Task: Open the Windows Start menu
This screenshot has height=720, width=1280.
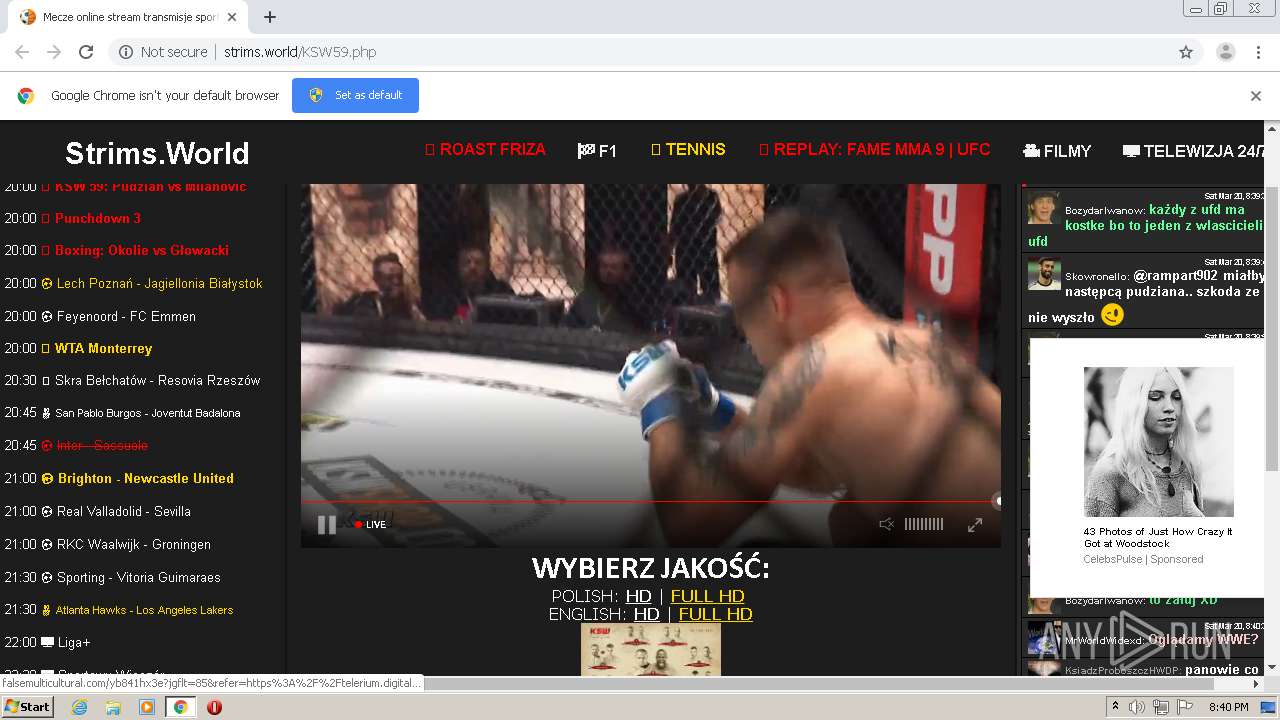Action: pyautogui.click(x=28, y=707)
